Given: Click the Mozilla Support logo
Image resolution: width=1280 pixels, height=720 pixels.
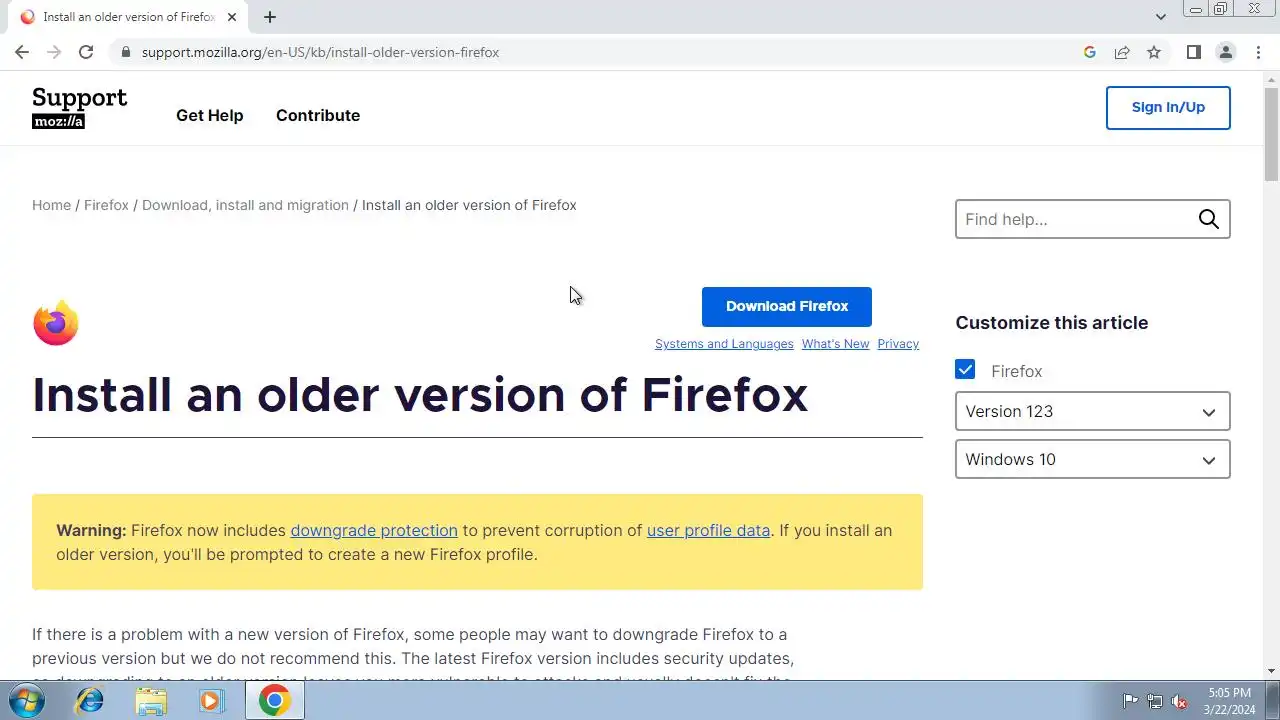Looking at the screenshot, I should tap(80, 108).
